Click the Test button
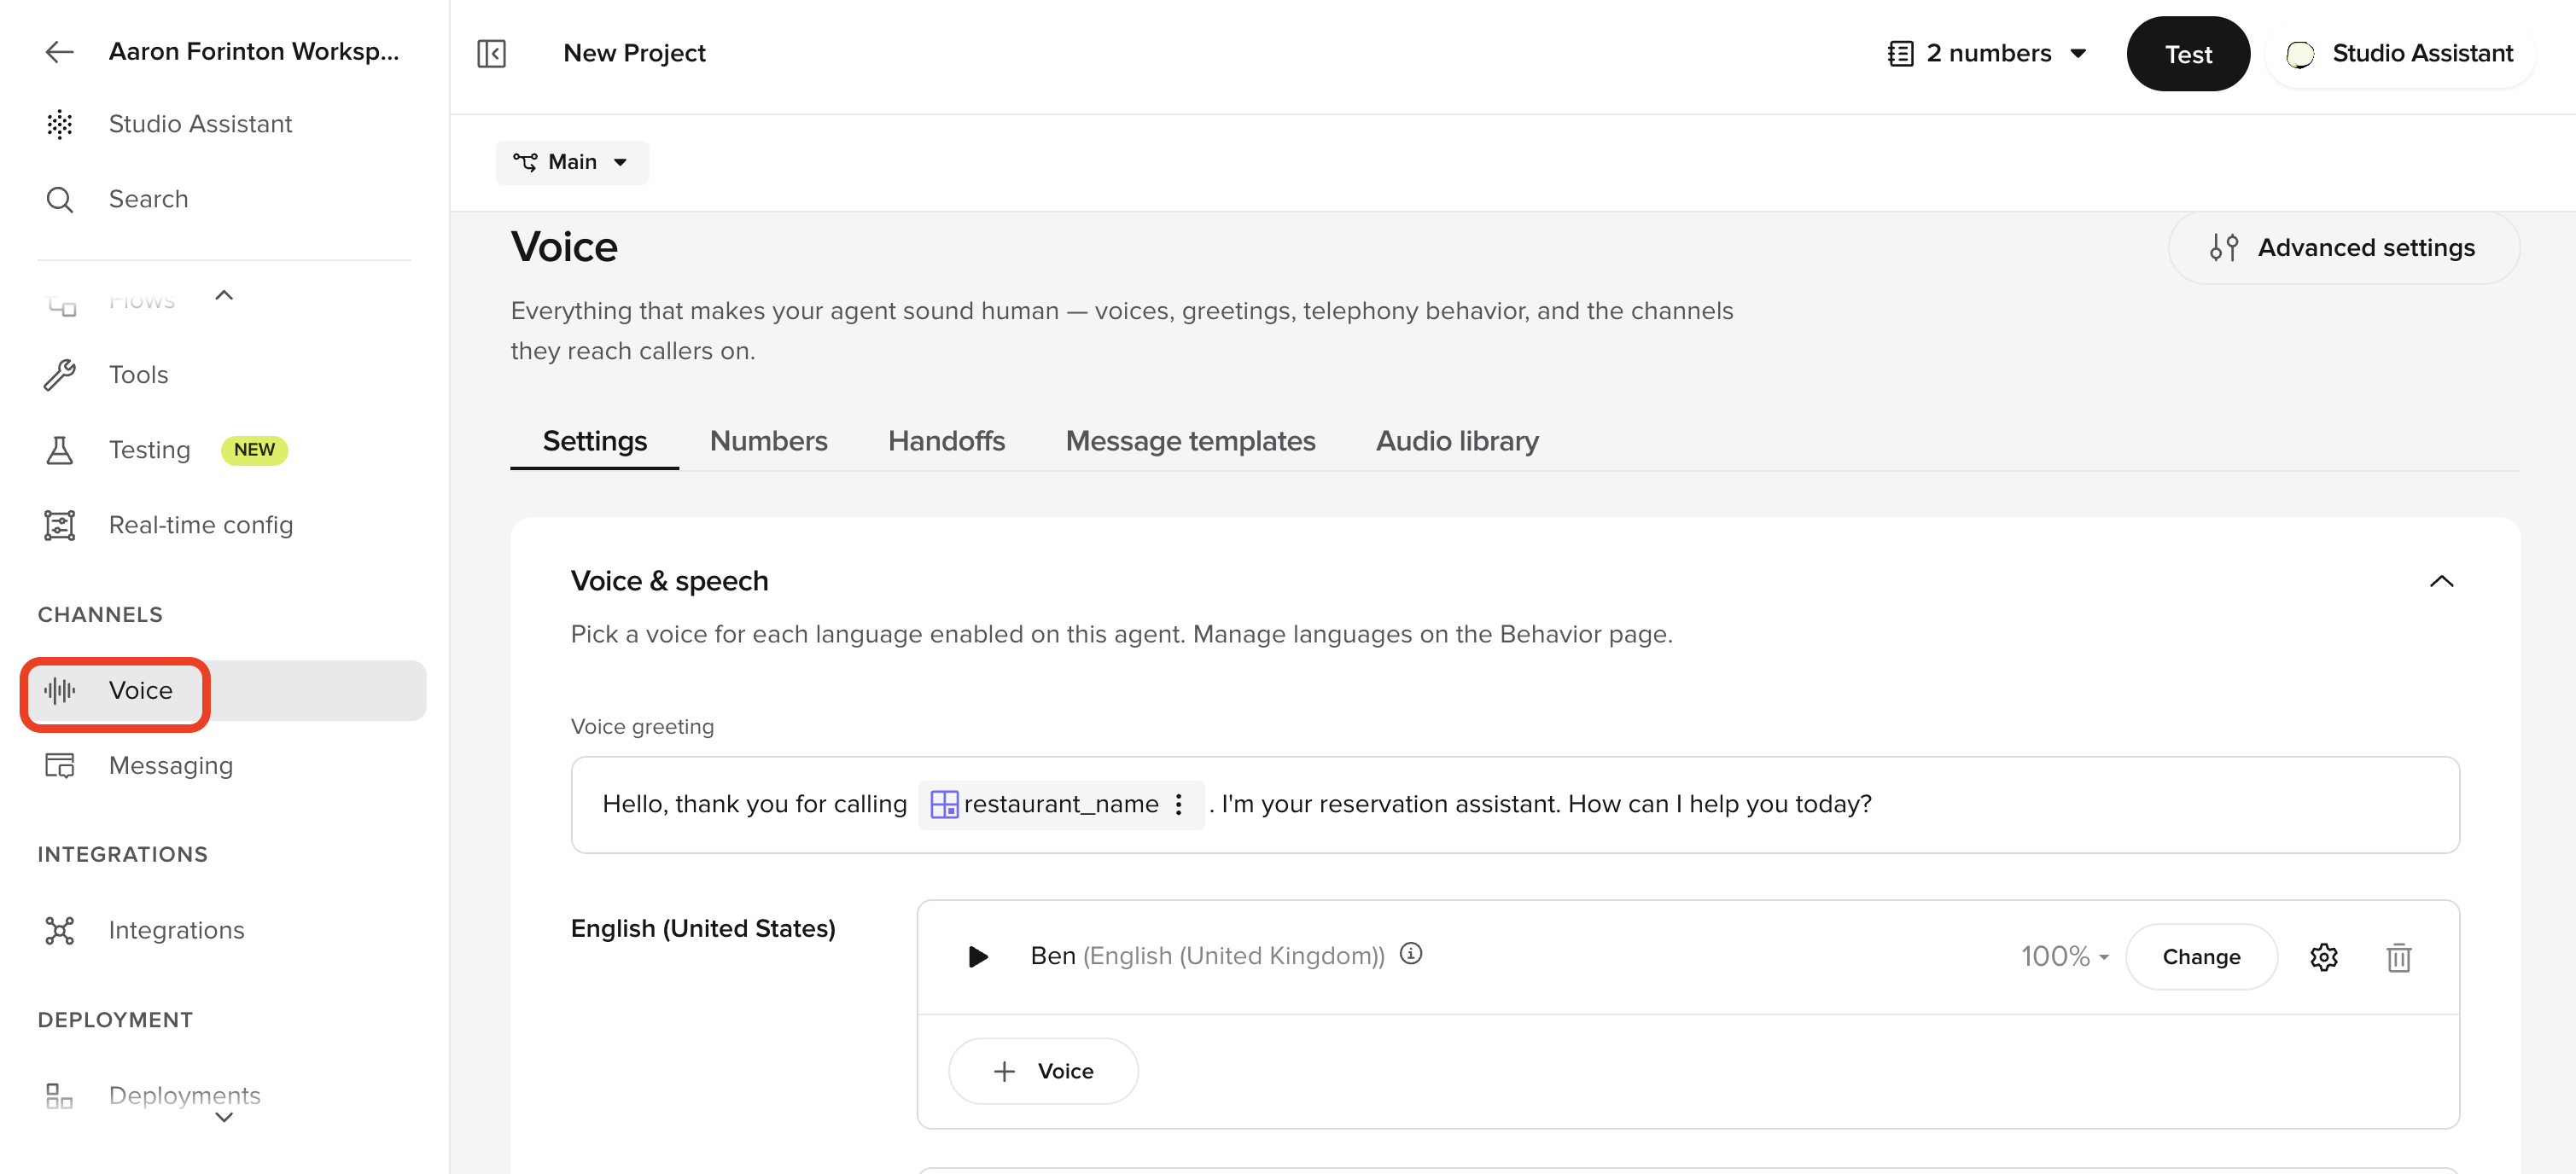 coord(2188,54)
